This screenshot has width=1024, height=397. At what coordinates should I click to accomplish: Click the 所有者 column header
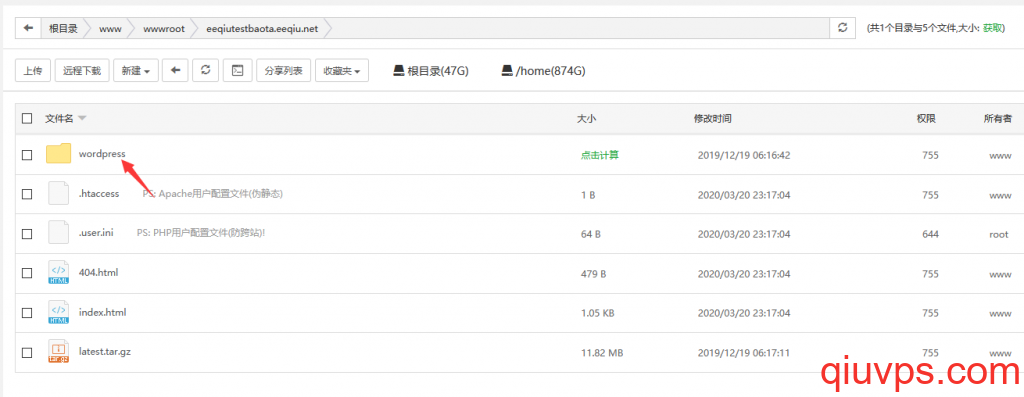[x=998, y=118]
